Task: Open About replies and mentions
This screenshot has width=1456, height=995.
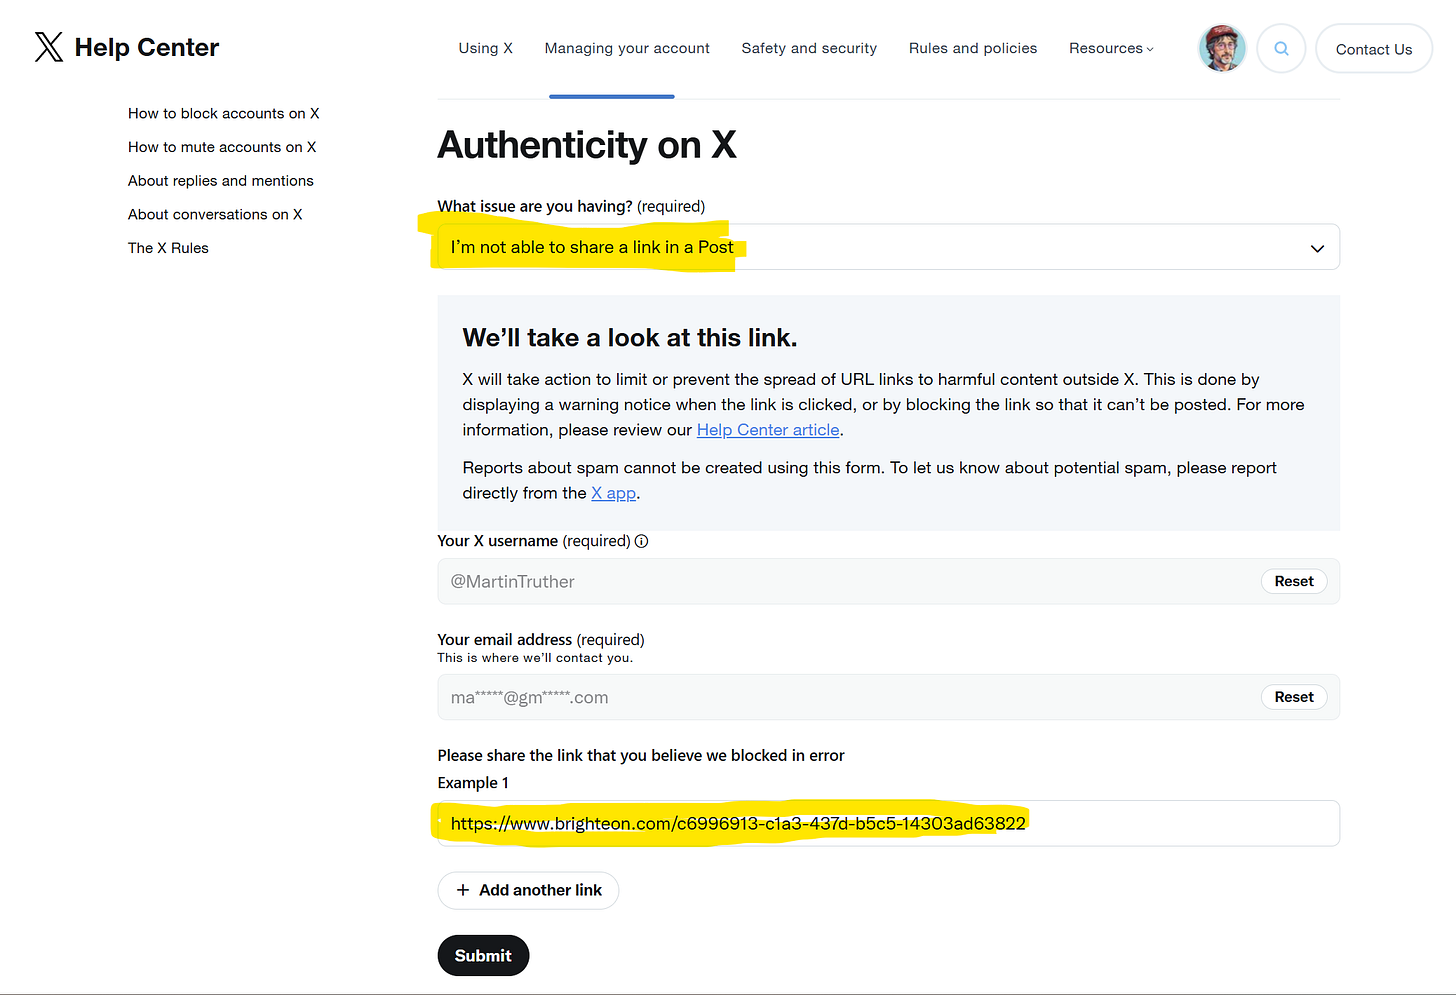Action: click(x=221, y=181)
